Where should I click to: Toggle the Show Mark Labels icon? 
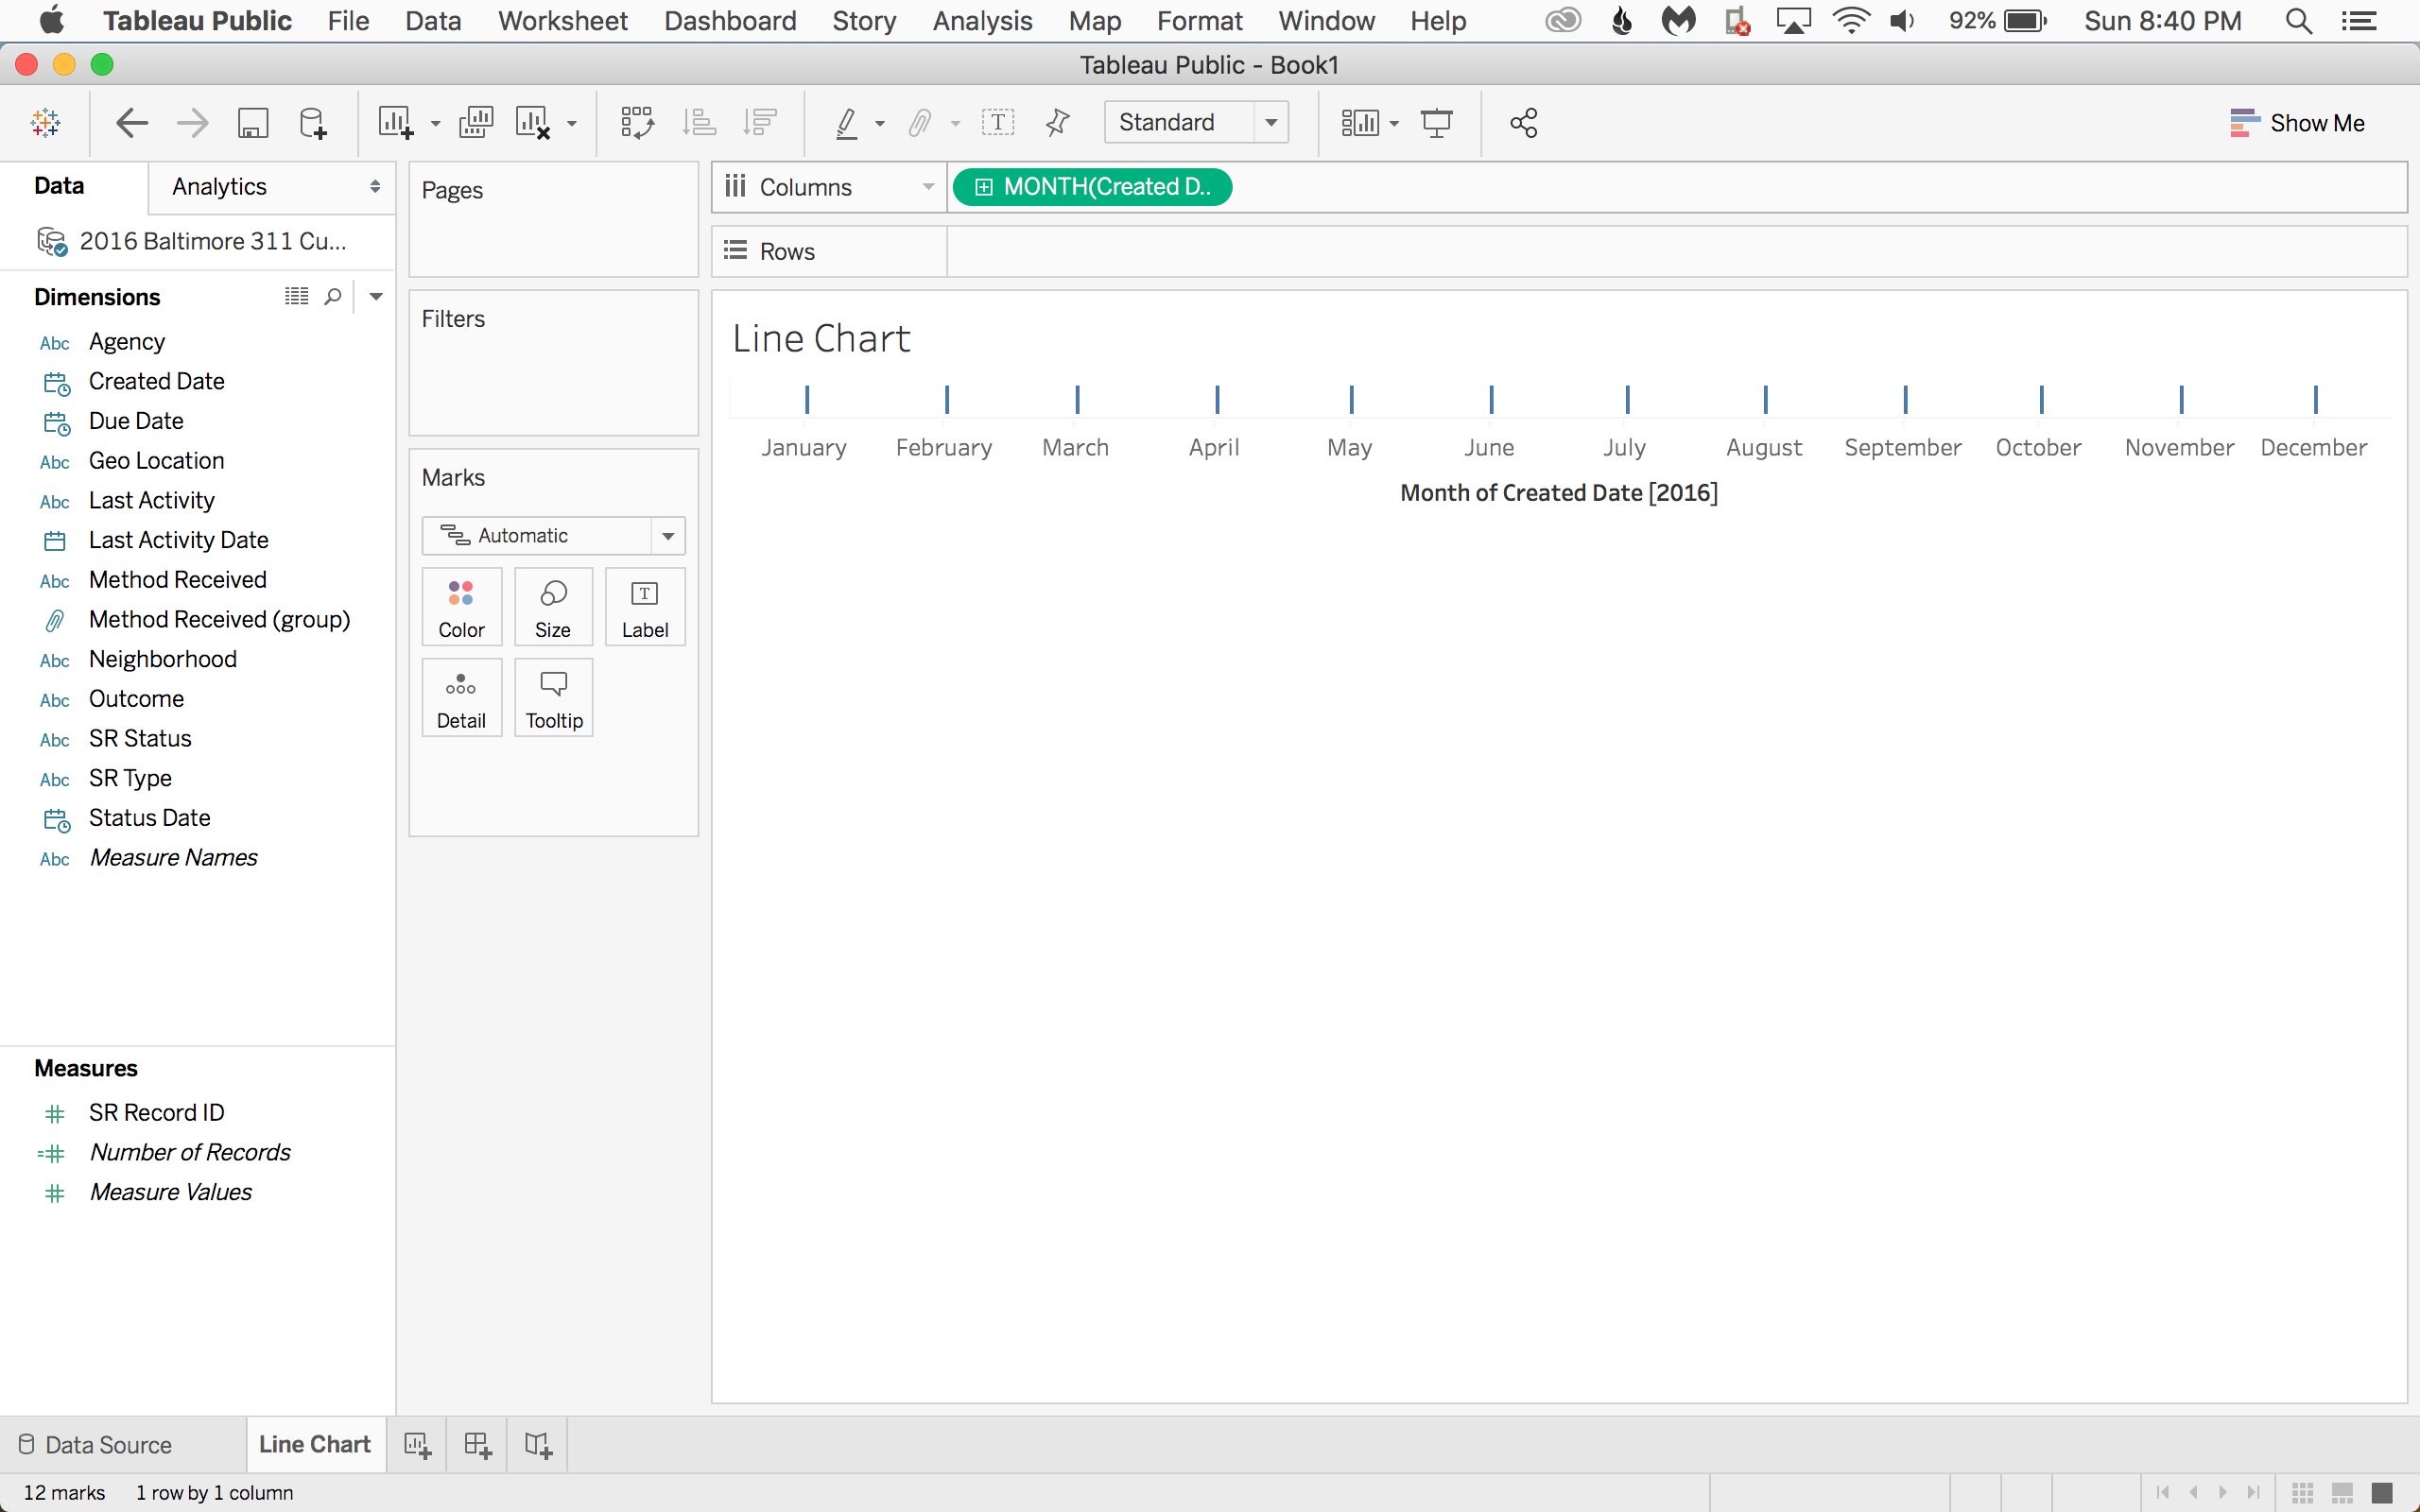(x=998, y=123)
